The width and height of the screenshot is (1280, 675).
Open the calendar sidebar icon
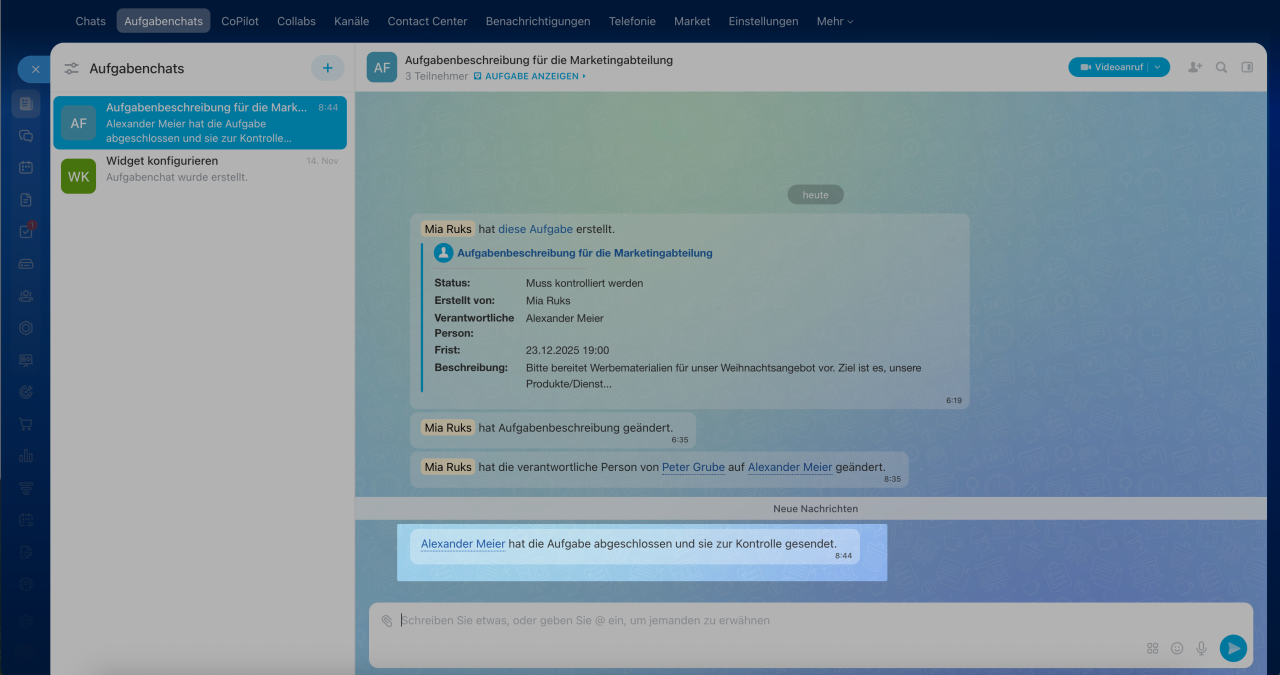point(26,167)
